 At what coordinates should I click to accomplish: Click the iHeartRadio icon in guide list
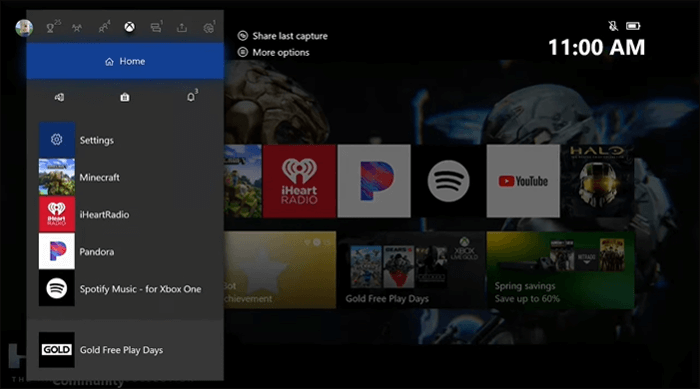pos(57,214)
